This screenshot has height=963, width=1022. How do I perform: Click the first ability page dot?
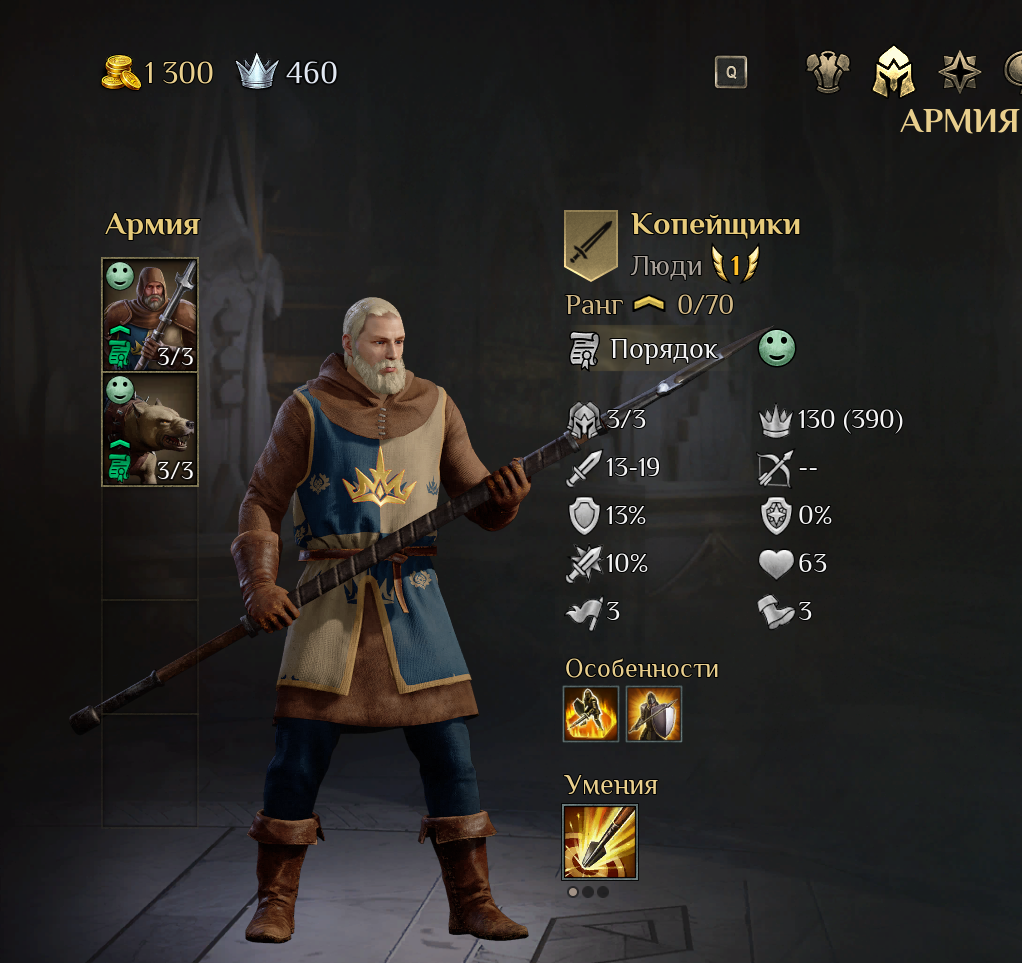click(x=573, y=892)
